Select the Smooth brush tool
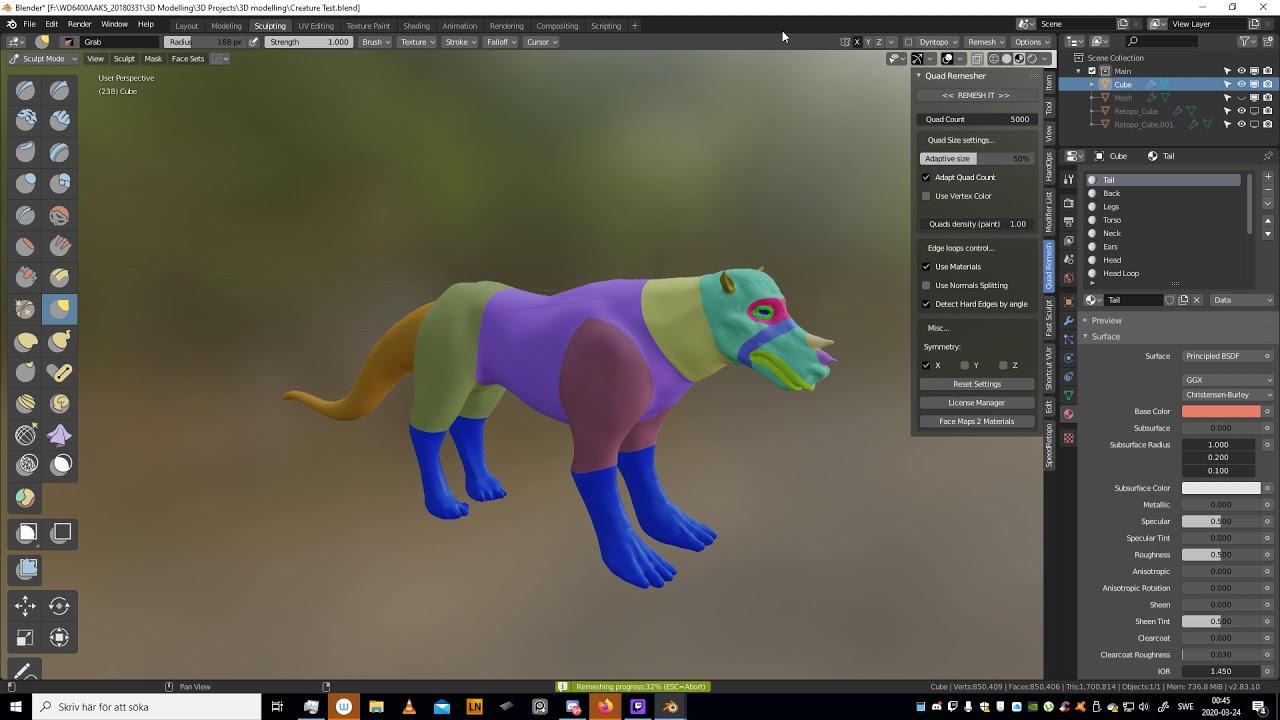 (x=60, y=214)
